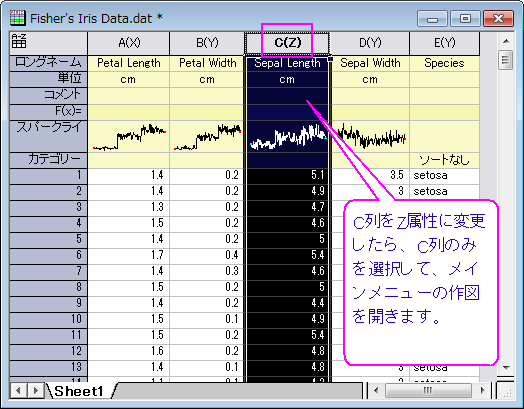The width and height of the screenshot is (524, 409).
Task: Click the 'Petal Length' long name cell
Action: 129,63
